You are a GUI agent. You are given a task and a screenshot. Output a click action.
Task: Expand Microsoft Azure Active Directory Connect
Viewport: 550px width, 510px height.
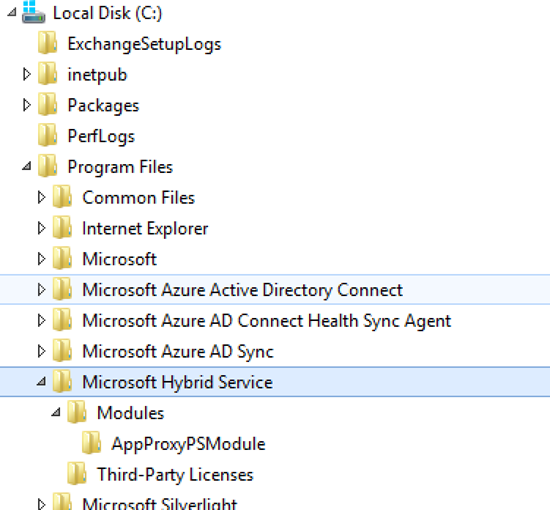(41, 290)
